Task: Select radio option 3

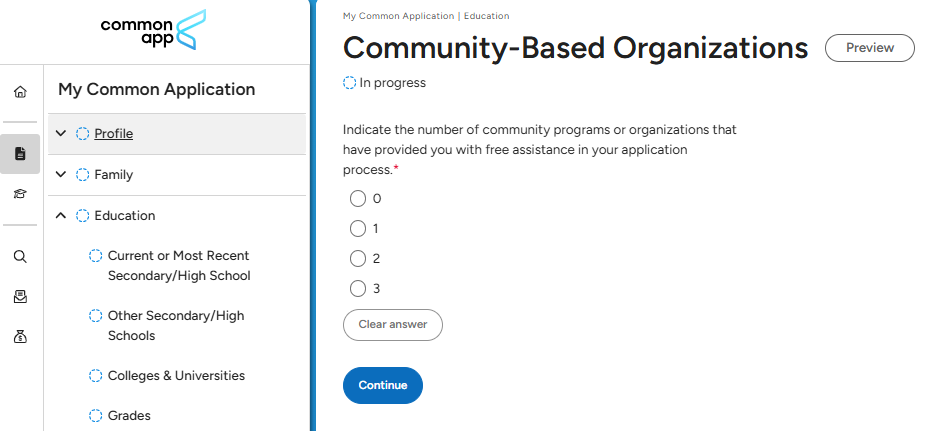Action: pyautogui.click(x=358, y=289)
